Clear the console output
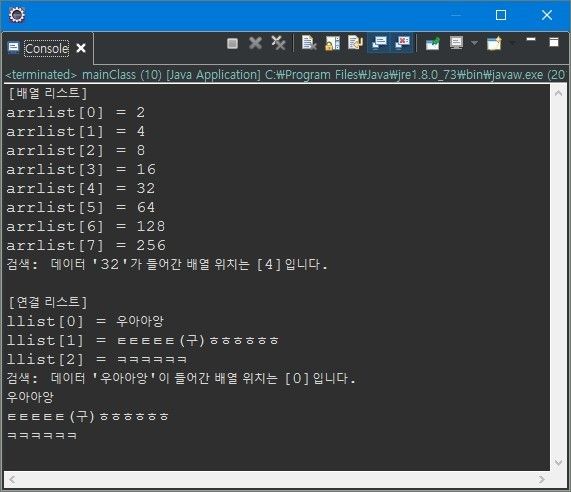The image size is (571, 492). (x=309, y=43)
